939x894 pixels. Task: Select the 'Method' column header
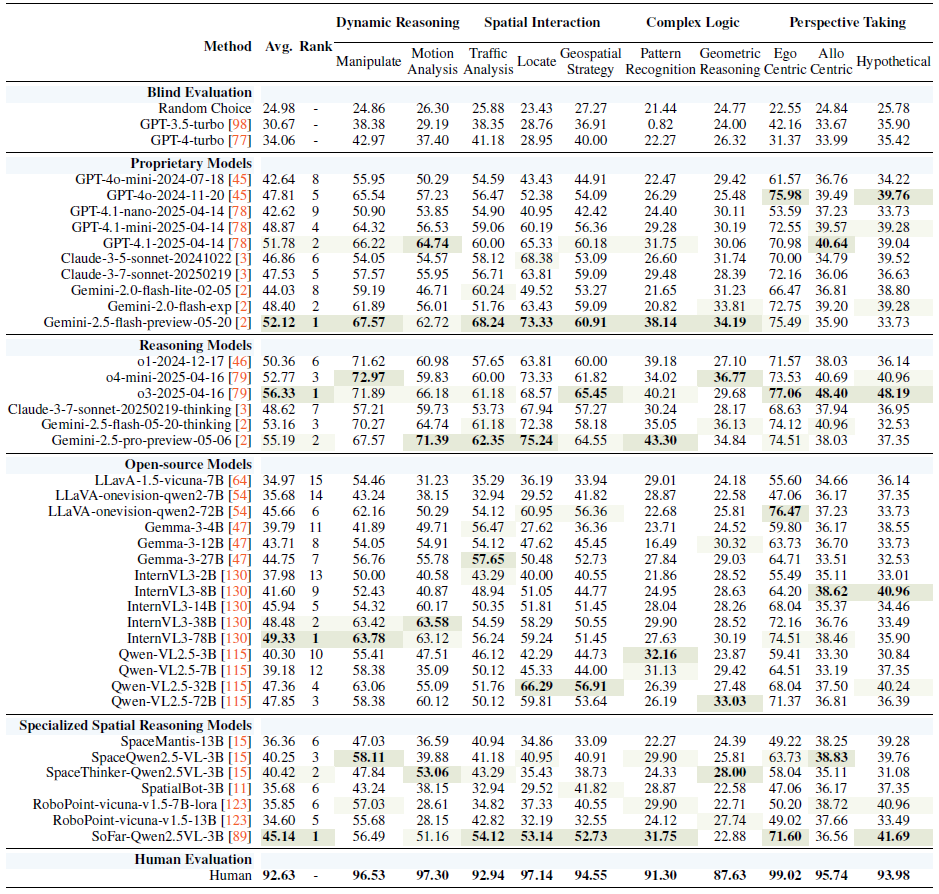tap(228, 47)
